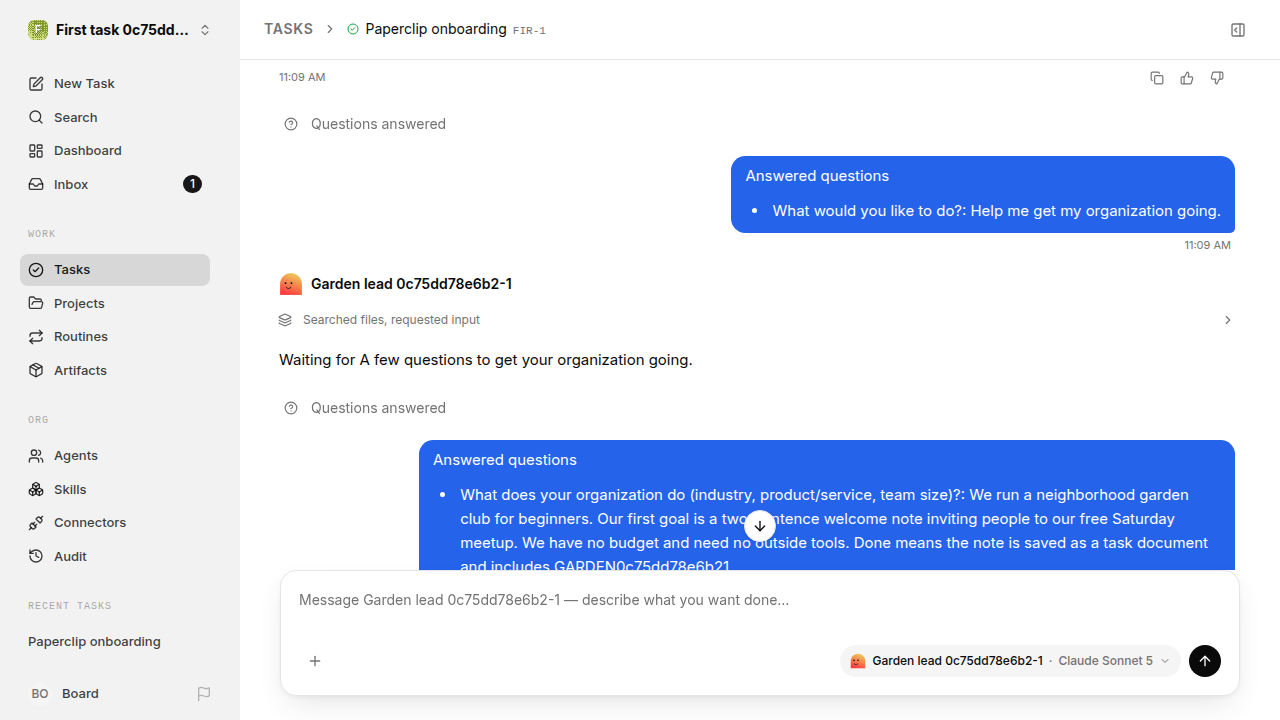
Task: Click the organization logo icon
Action: click(38, 30)
